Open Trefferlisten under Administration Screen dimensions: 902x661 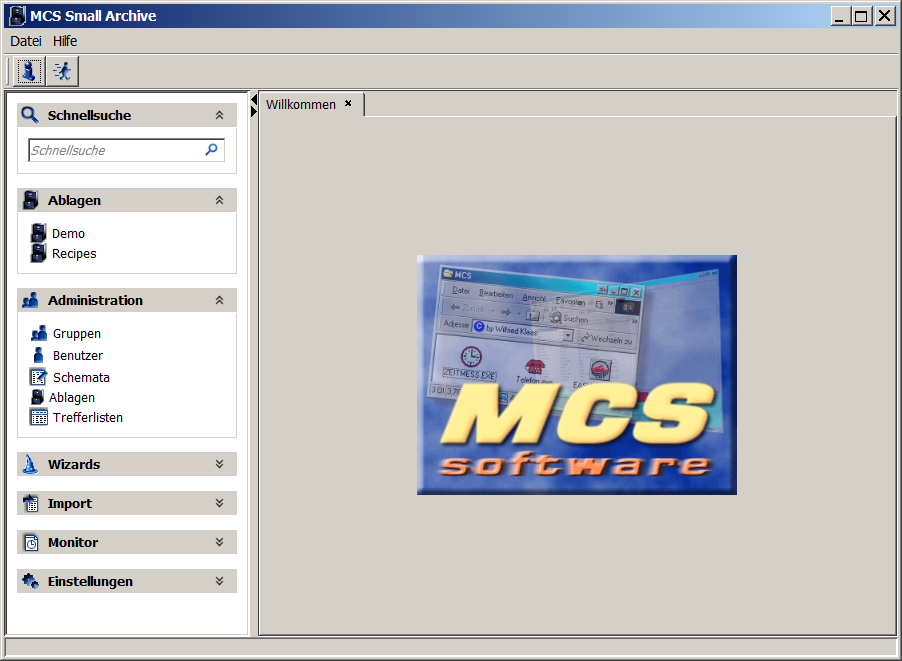point(87,417)
